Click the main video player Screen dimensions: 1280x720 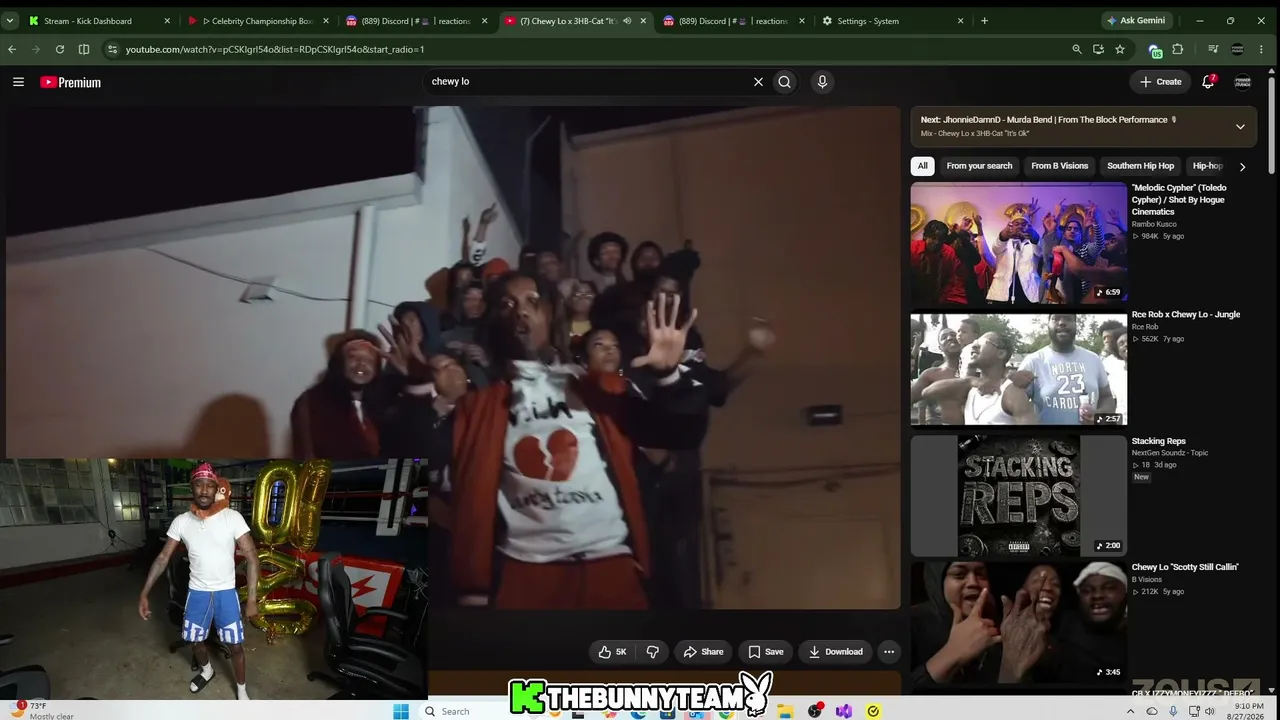[453, 357]
